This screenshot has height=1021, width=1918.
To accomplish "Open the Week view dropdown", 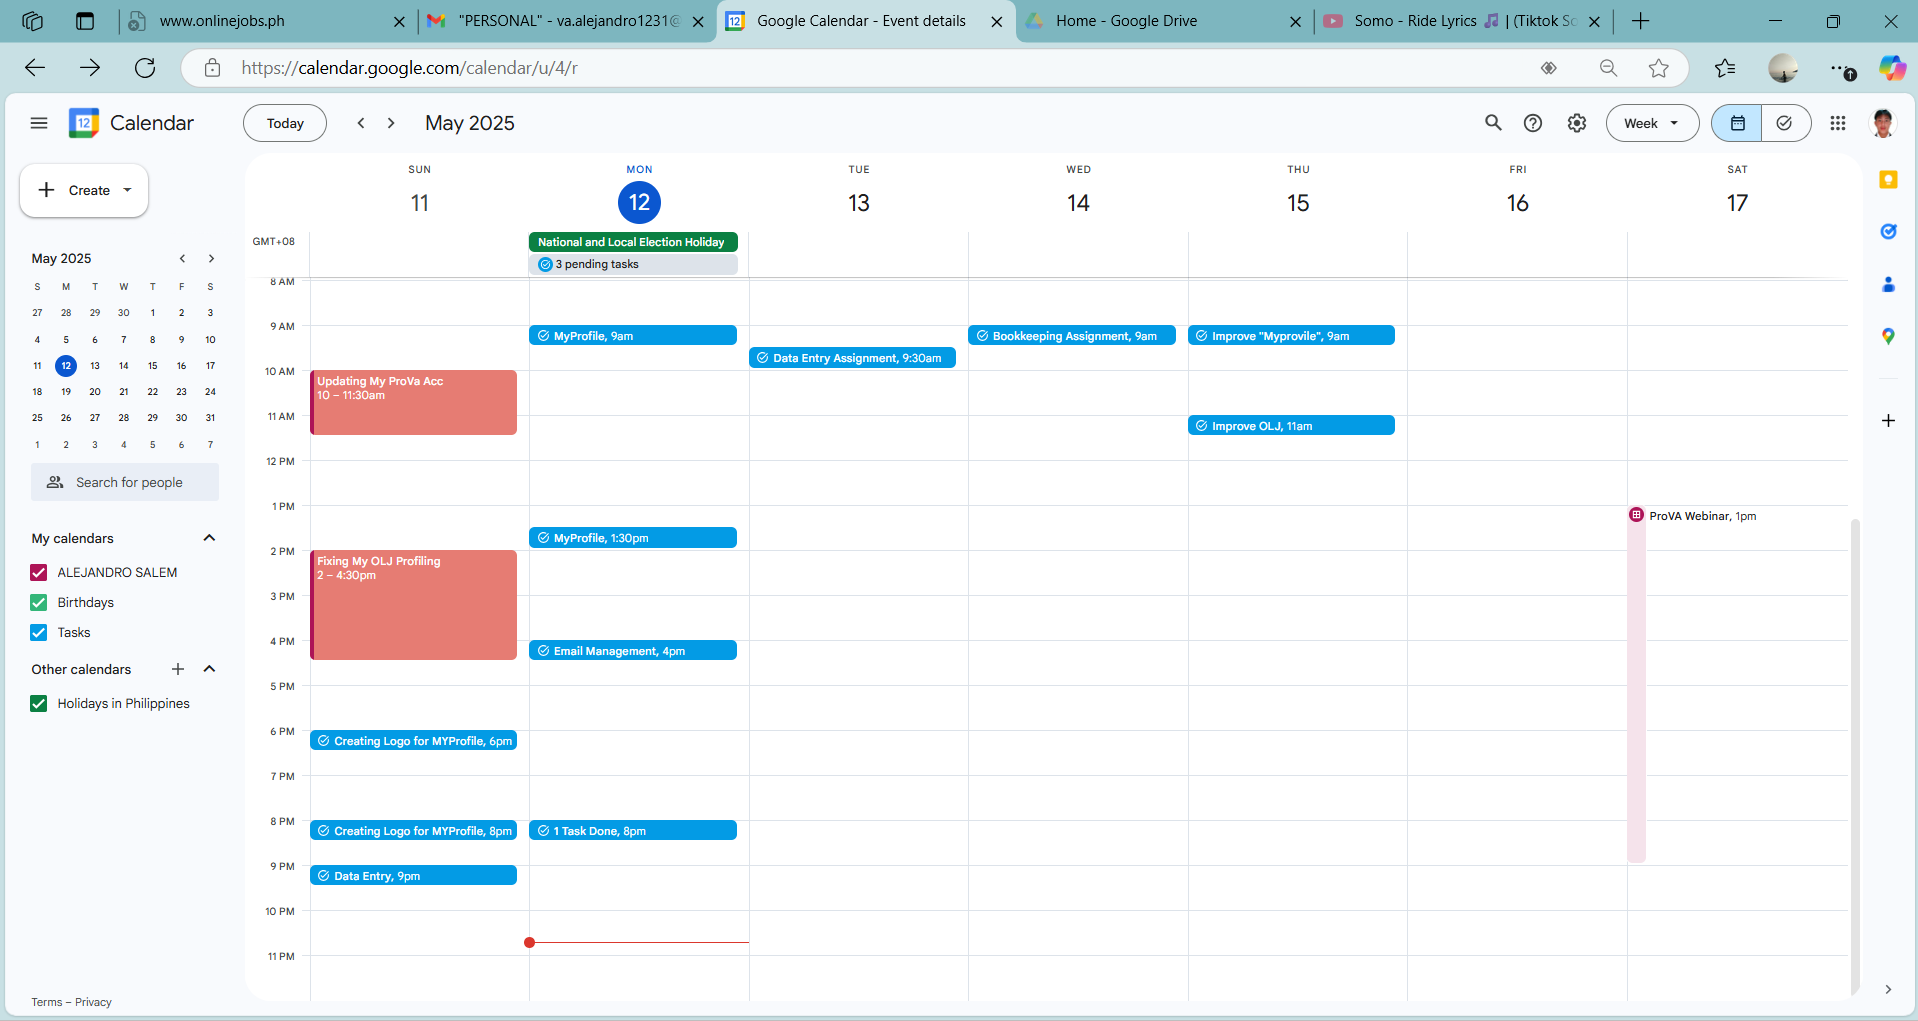I will (x=1652, y=123).
